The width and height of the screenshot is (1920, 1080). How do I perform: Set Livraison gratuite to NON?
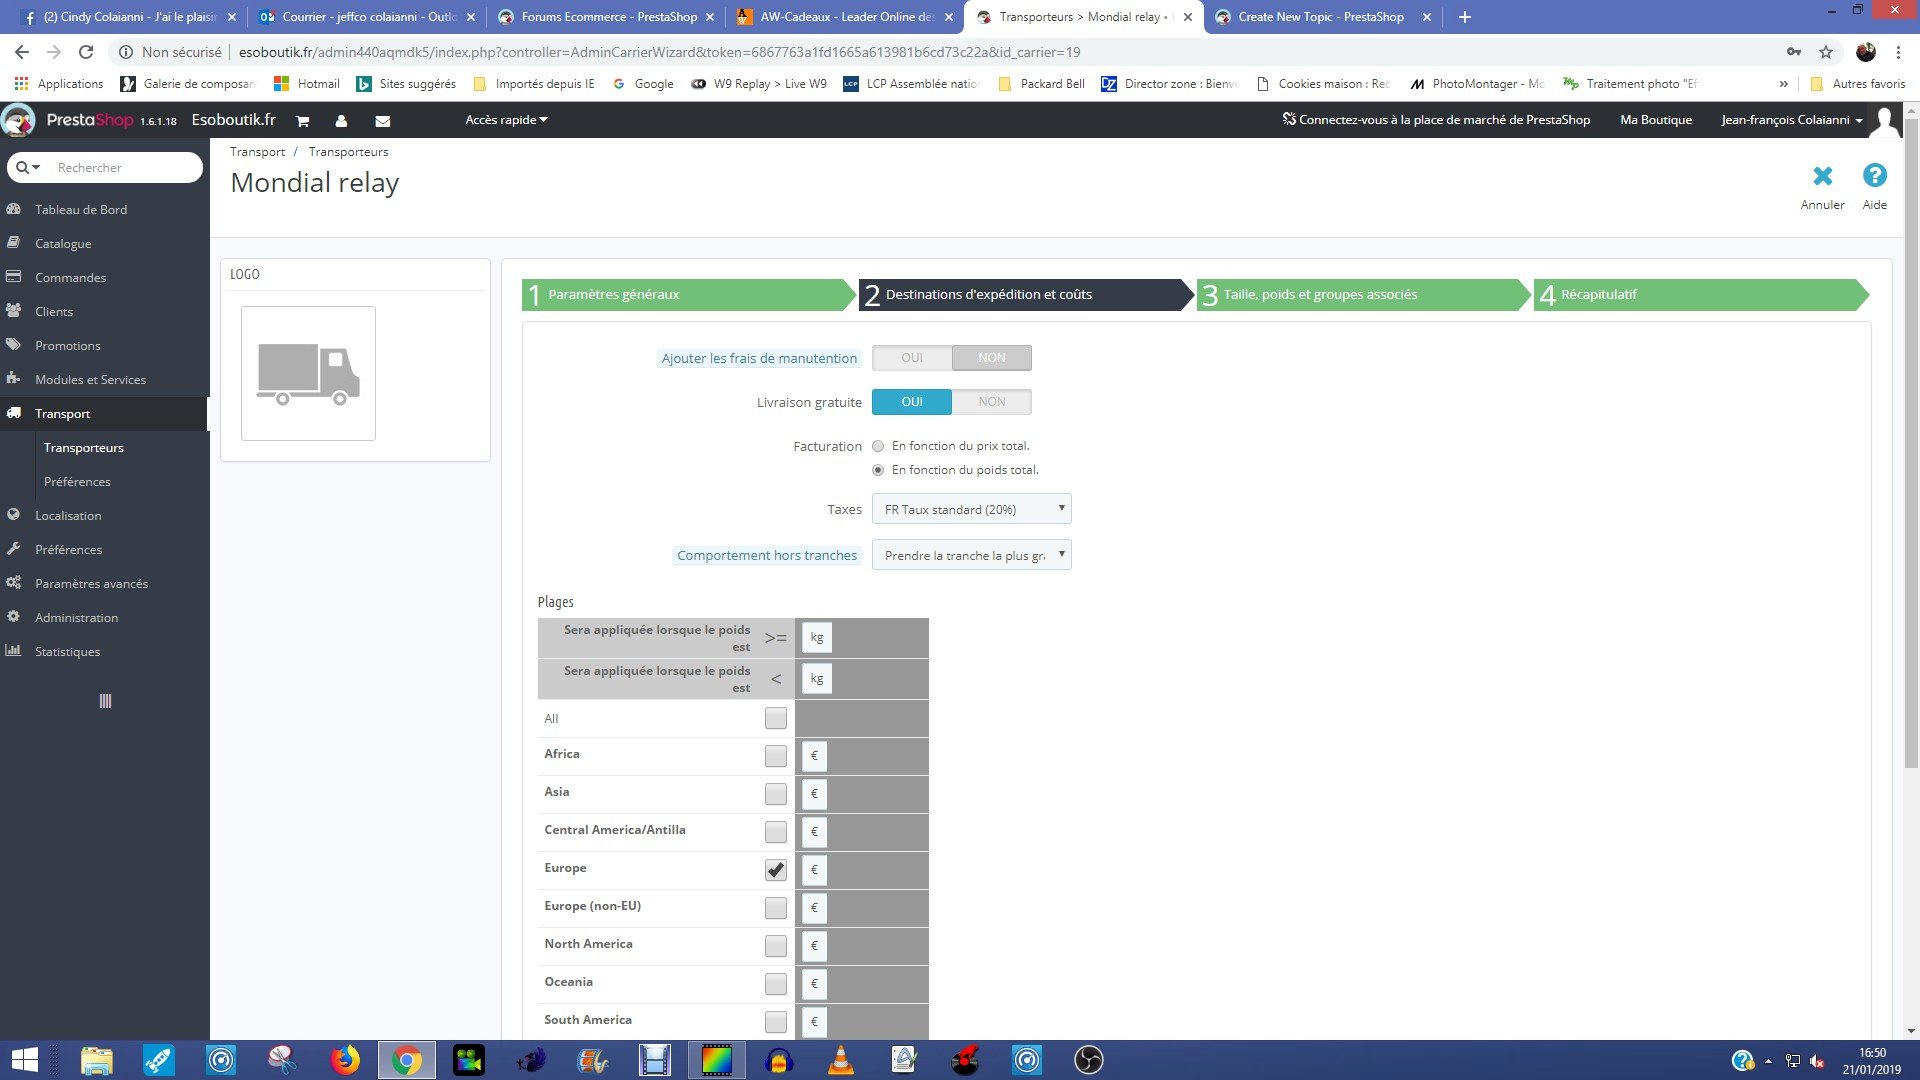point(992,402)
